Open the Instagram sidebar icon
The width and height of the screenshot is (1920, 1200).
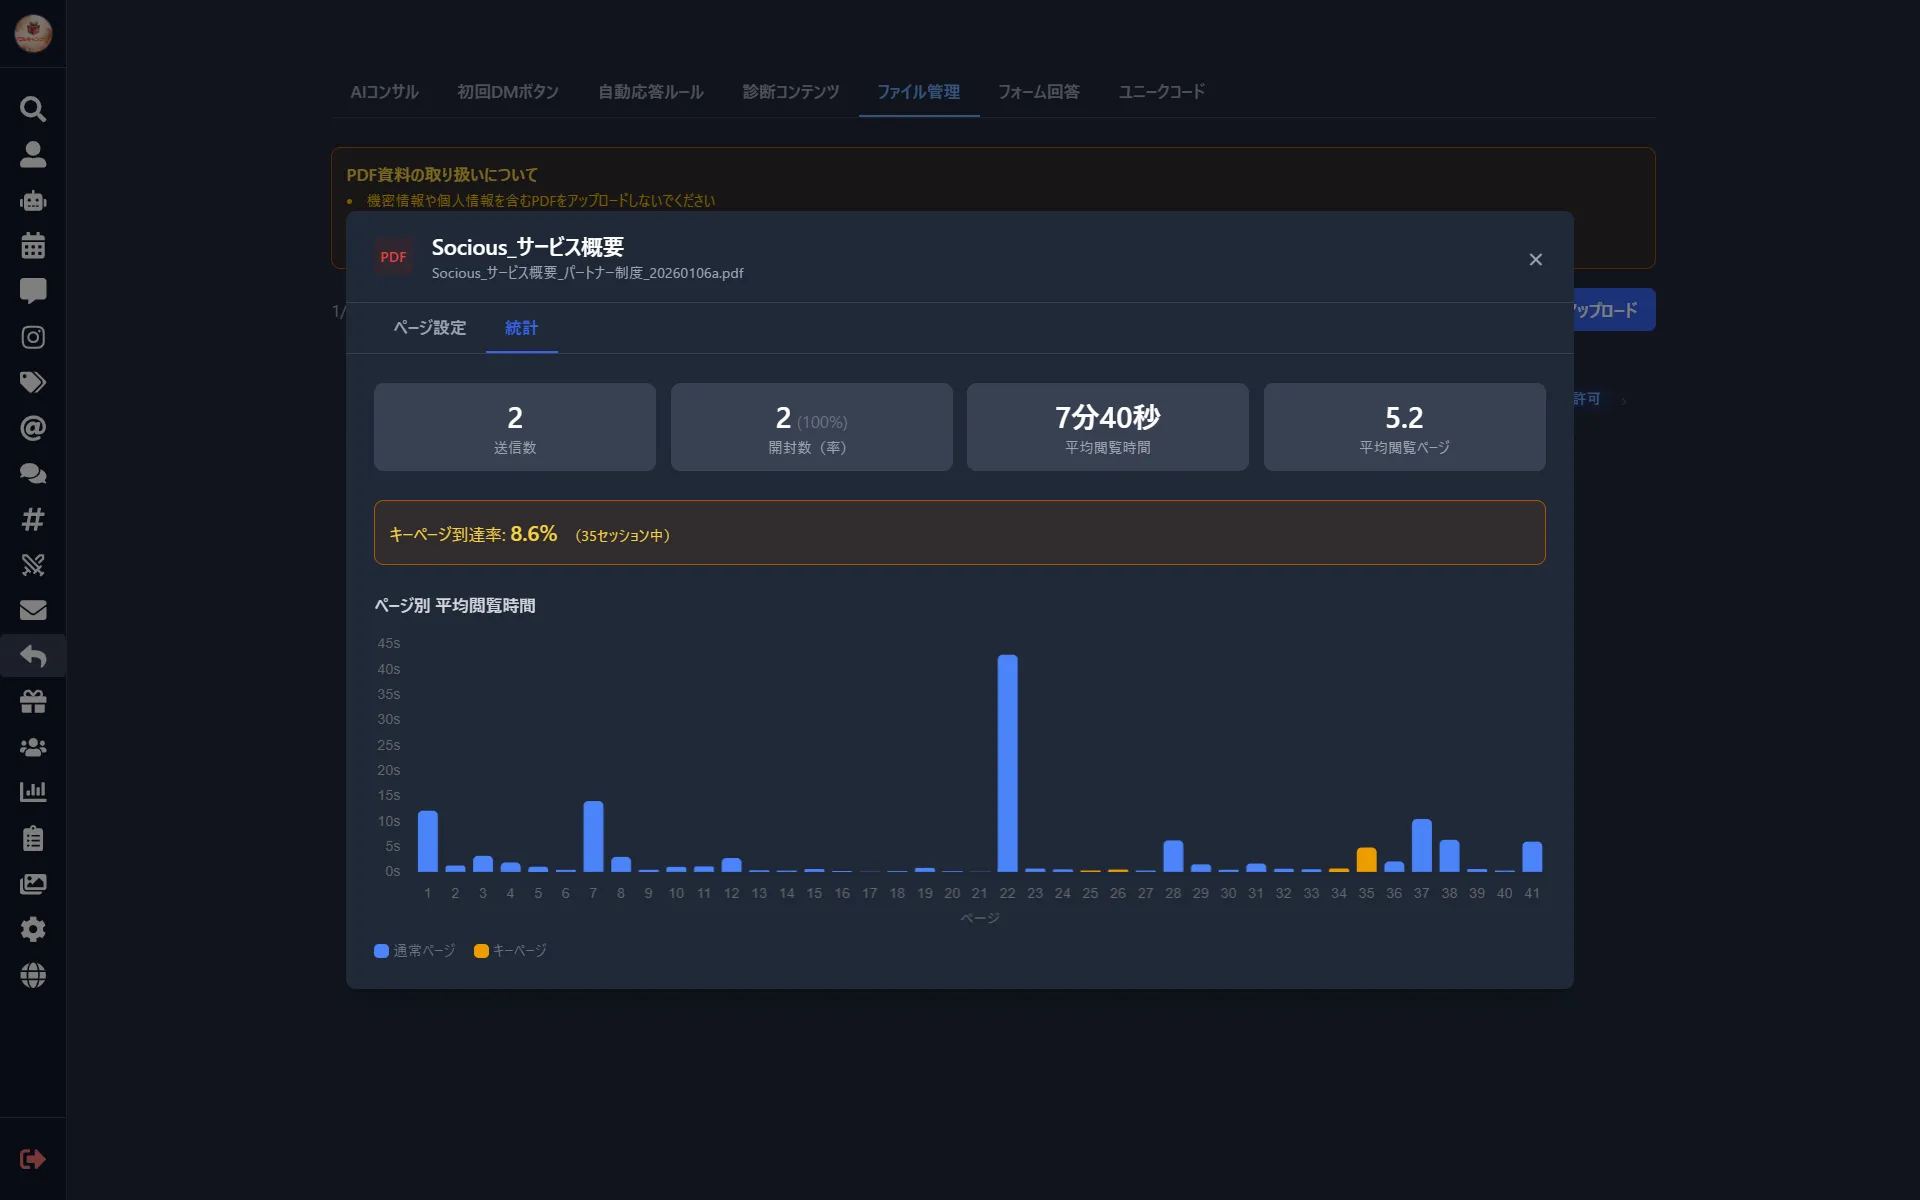[33, 337]
